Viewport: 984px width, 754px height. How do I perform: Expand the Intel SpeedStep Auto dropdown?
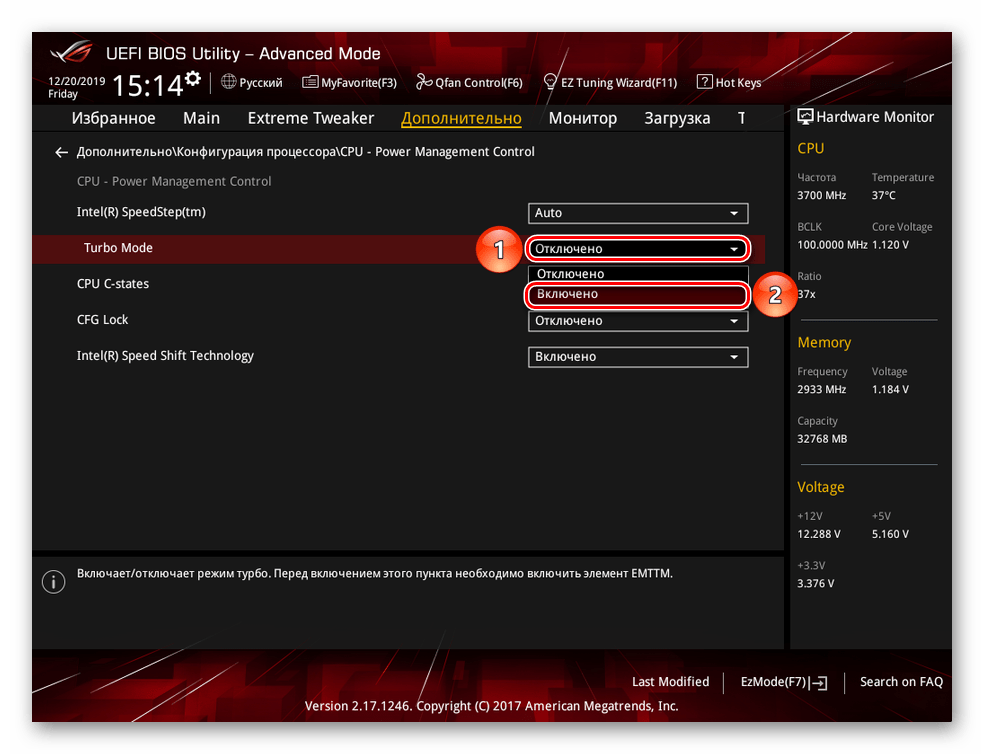coord(637,213)
